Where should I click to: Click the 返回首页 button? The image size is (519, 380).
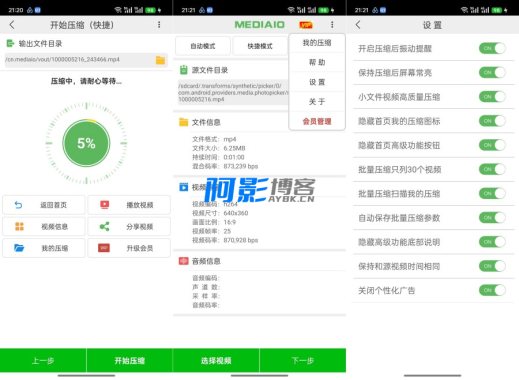coord(44,205)
